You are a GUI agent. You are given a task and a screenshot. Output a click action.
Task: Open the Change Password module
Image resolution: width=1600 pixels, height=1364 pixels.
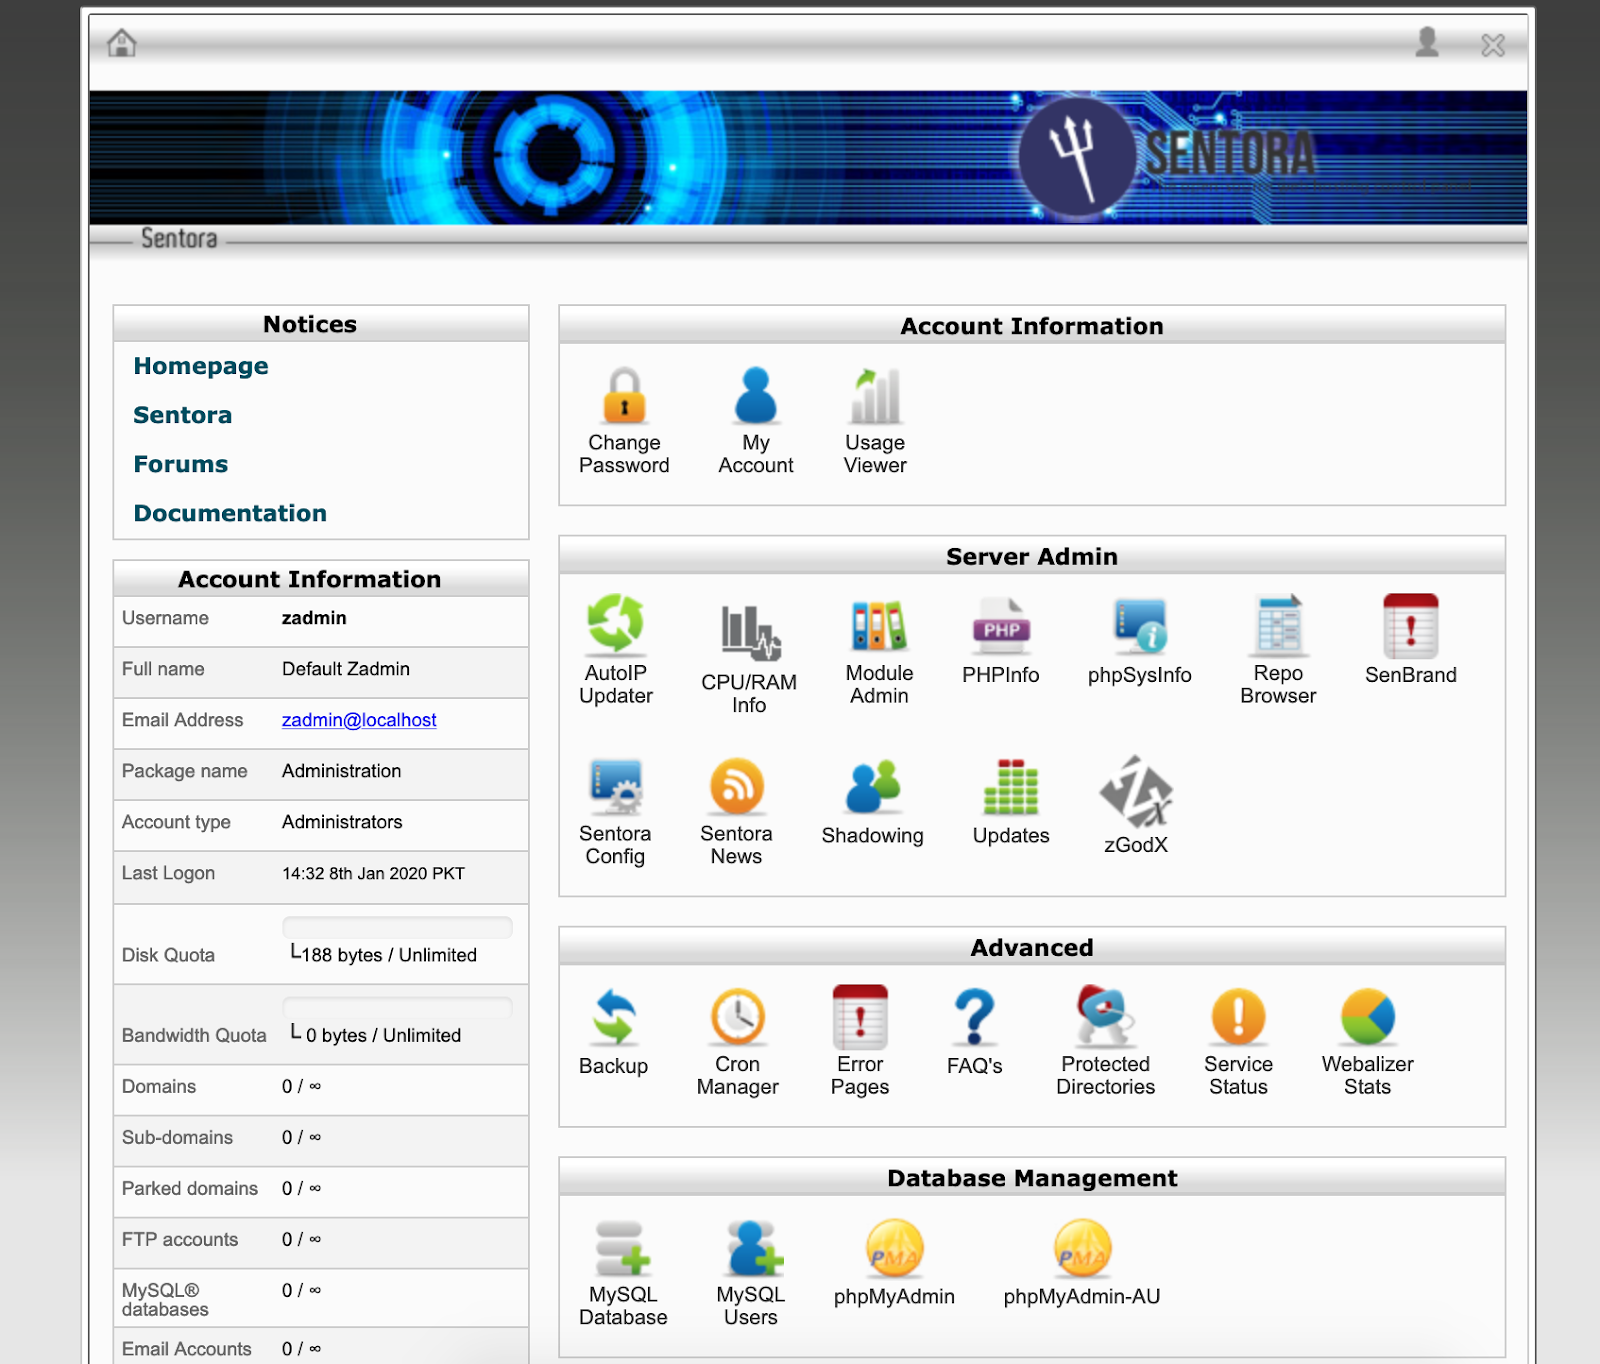tap(624, 422)
